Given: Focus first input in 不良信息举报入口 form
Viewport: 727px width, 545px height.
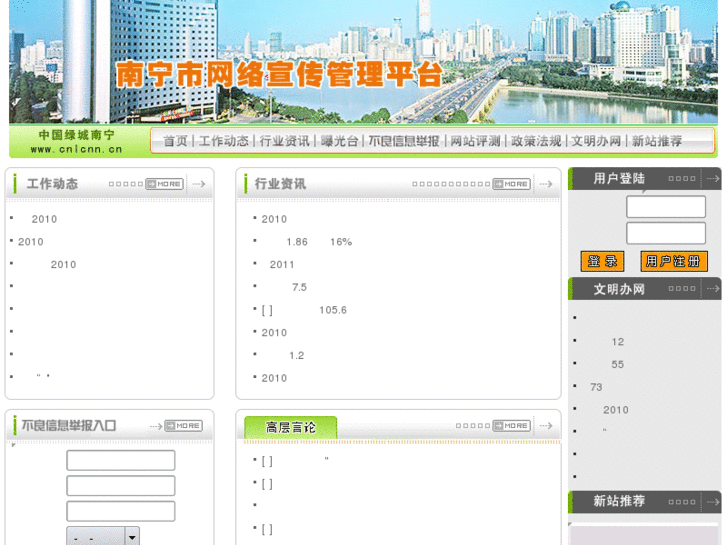Looking at the screenshot, I should (x=121, y=461).
